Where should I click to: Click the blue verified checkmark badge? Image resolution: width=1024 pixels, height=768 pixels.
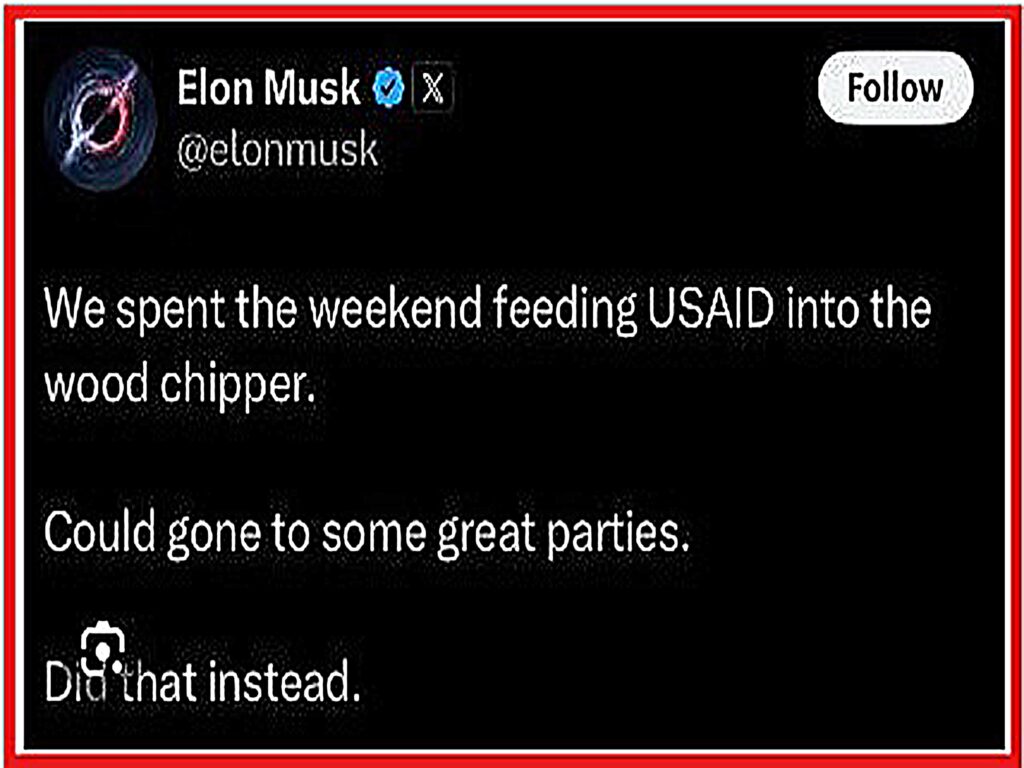[388, 88]
